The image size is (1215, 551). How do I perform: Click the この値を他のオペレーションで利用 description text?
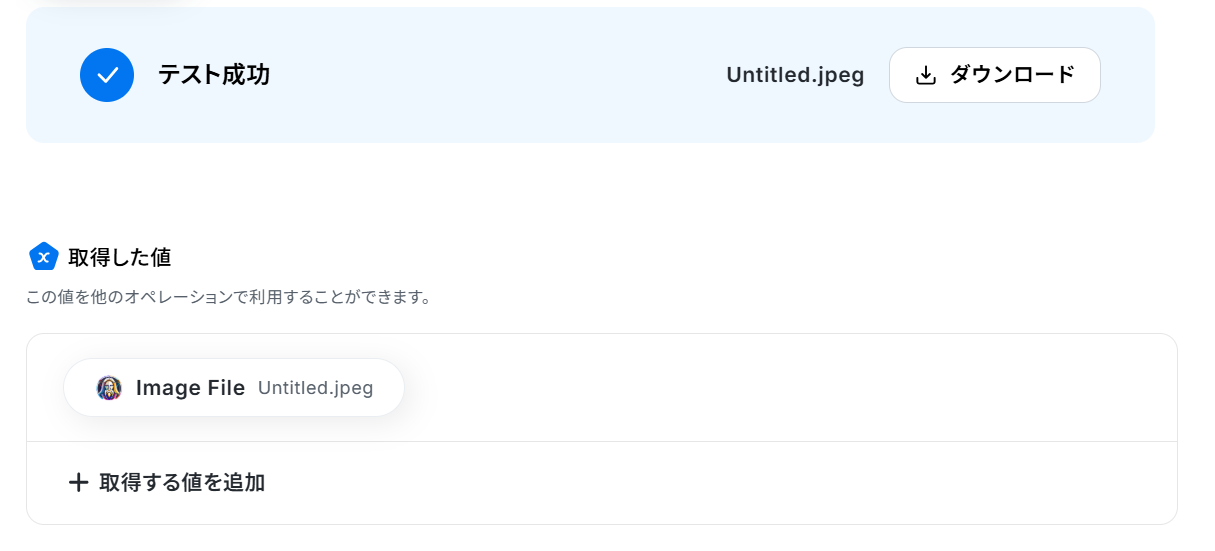tap(228, 297)
